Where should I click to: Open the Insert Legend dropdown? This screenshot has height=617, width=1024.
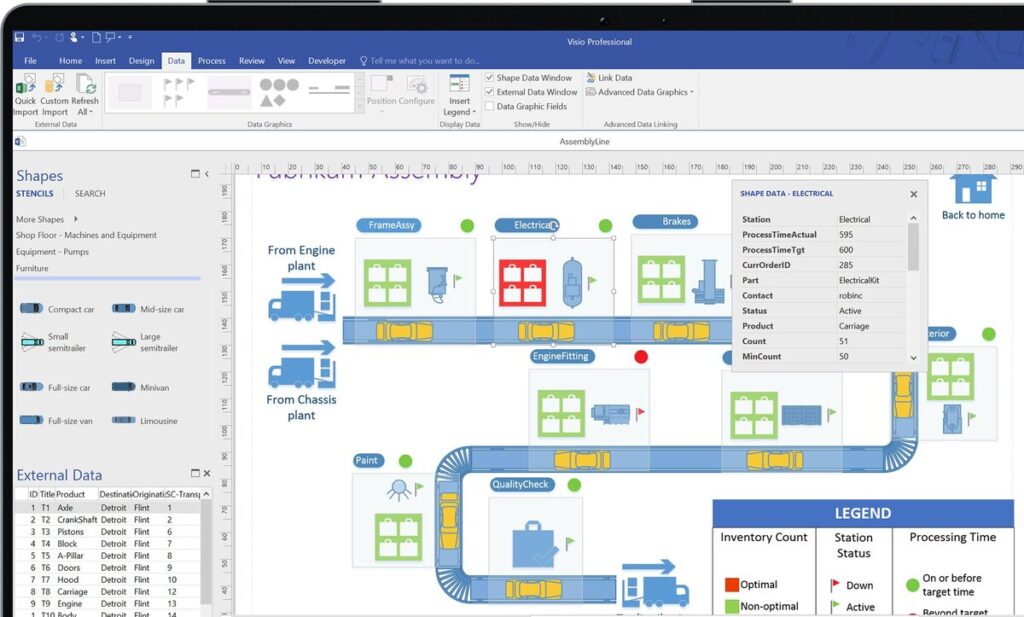459,97
